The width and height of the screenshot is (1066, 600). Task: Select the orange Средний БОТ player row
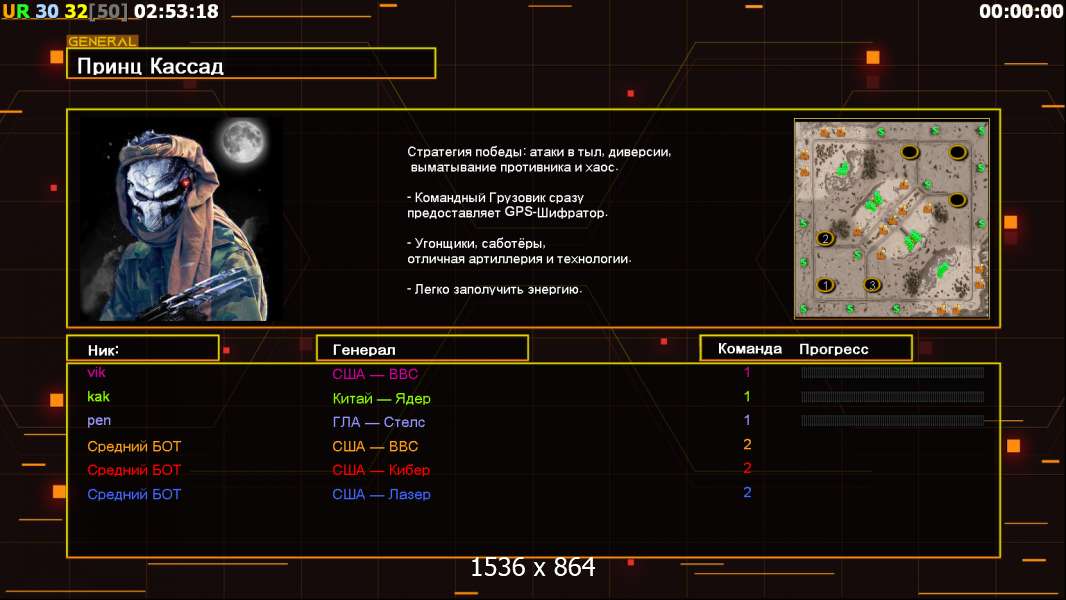(x=134, y=446)
